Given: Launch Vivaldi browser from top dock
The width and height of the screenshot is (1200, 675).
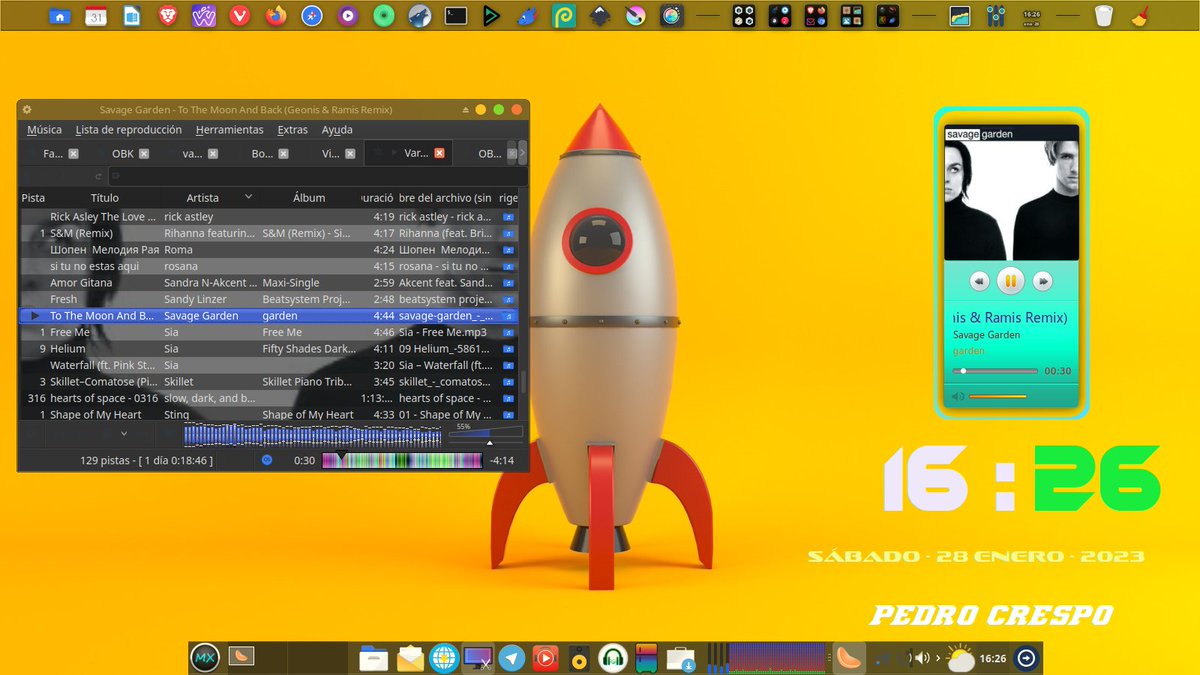Looking at the screenshot, I should (240, 16).
